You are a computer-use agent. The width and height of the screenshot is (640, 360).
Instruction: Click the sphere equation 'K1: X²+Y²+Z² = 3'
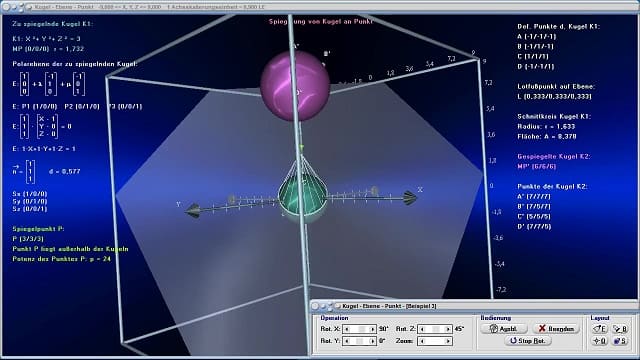tap(46, 39)
